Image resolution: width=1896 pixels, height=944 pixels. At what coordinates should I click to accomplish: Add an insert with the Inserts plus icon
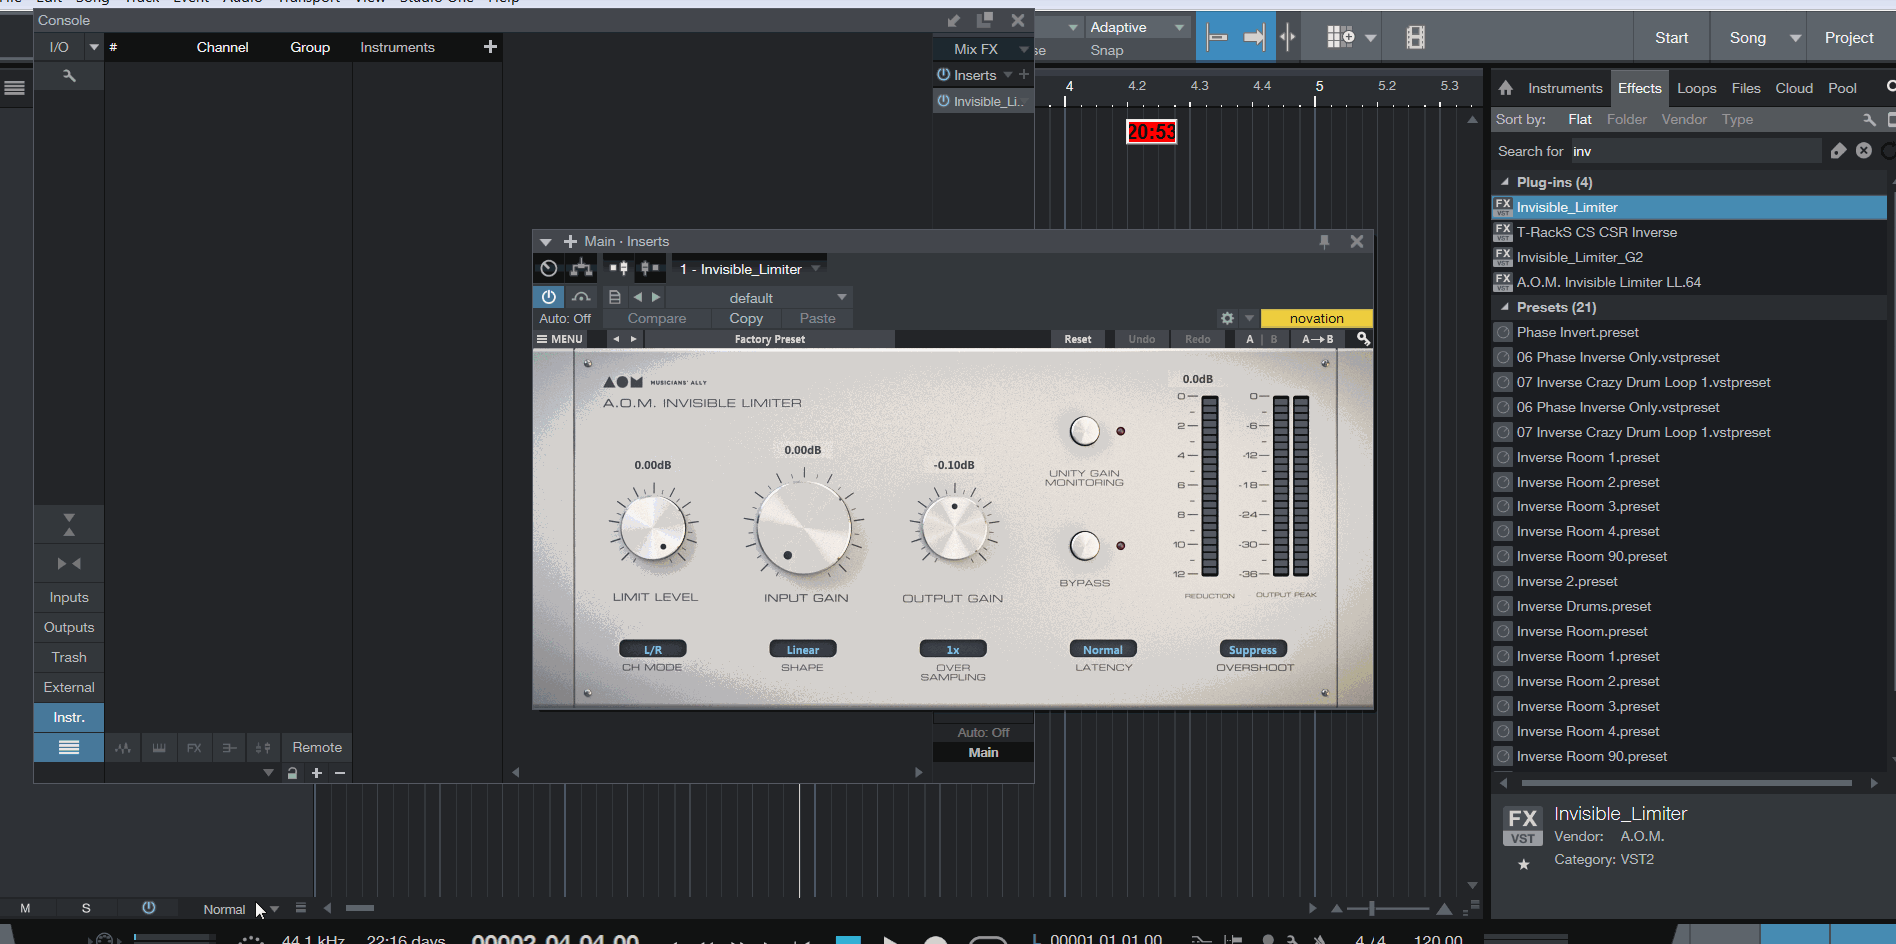(1024, 74)
